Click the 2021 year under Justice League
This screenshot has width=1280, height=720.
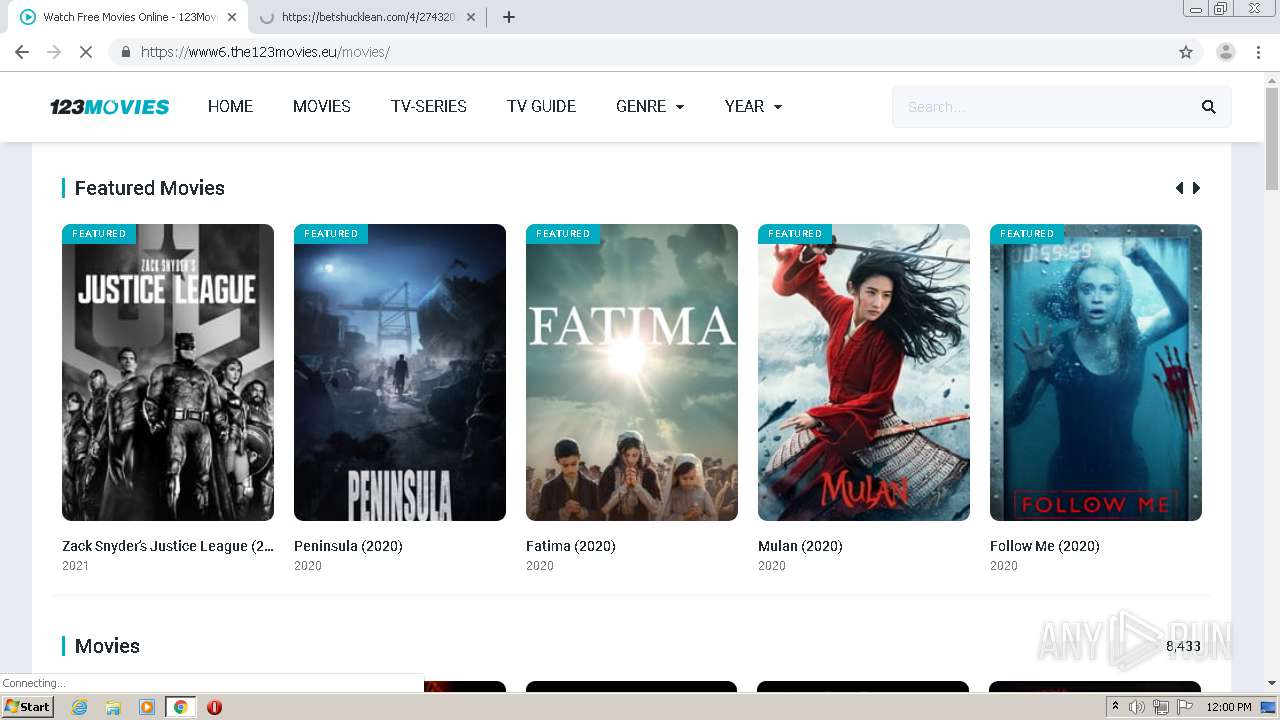pyautogui.click(x=75, y=566)
